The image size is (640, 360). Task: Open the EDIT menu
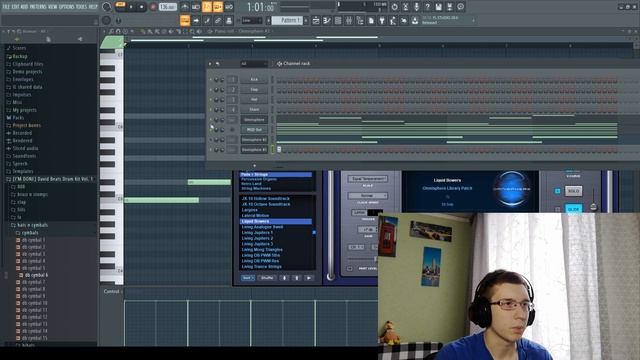pyautogui.click(x=16, y=7)
